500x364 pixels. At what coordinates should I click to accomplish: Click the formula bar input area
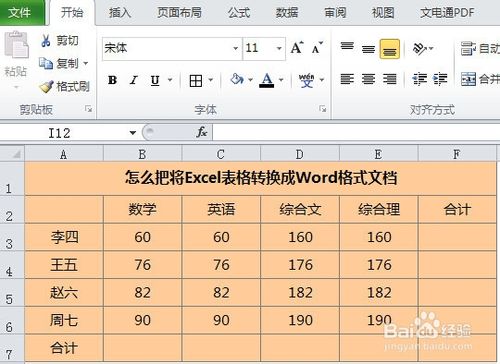coord(356,132)
